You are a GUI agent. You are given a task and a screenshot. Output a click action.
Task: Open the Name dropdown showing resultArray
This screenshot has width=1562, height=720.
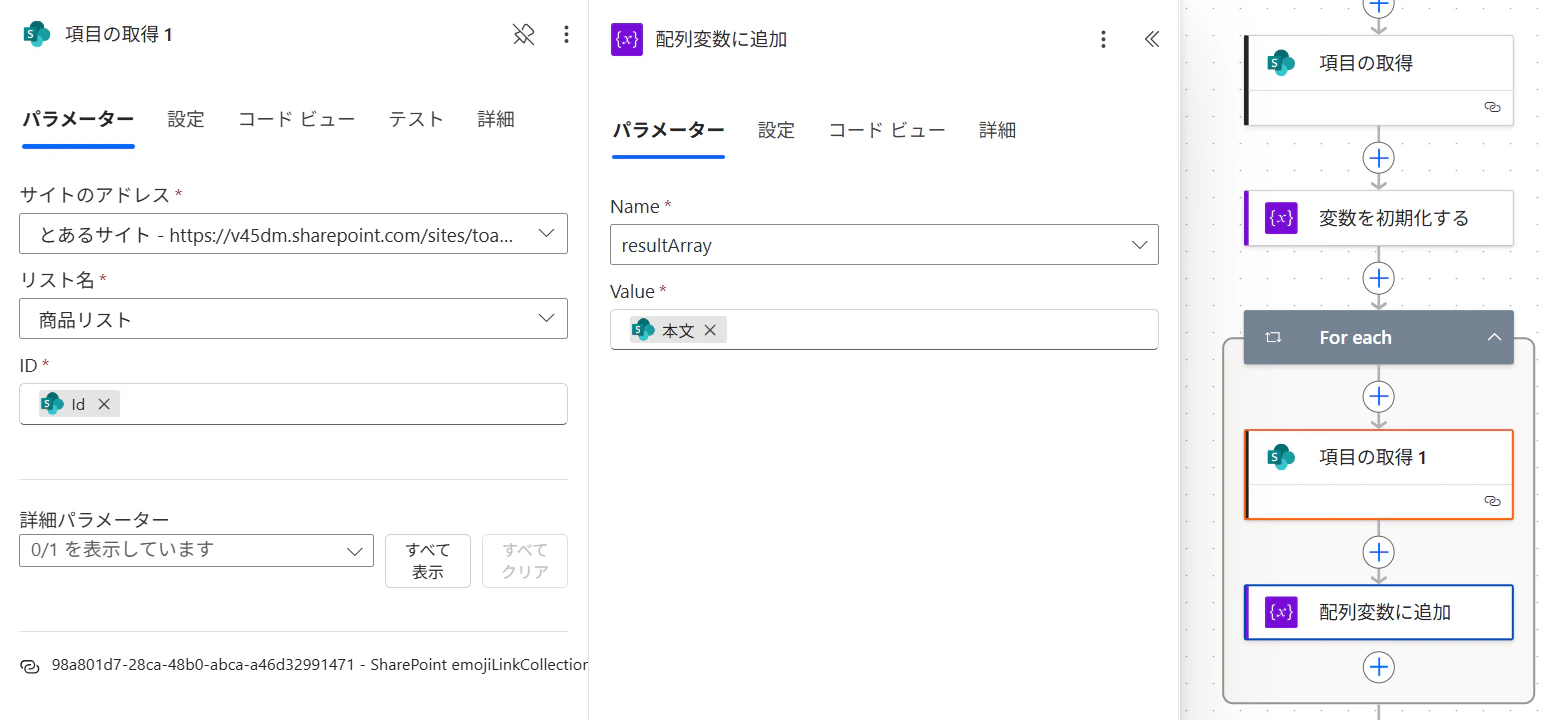coord(884,245)
